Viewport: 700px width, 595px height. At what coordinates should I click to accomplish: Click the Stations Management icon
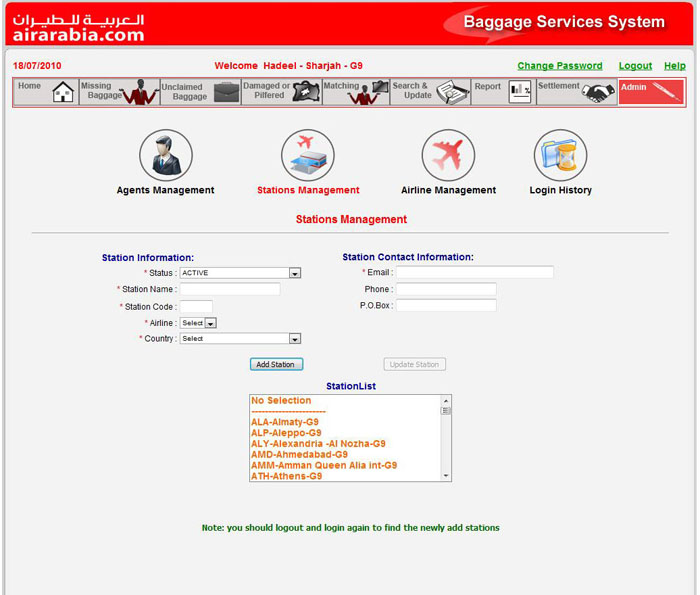(x=308, y=155)
